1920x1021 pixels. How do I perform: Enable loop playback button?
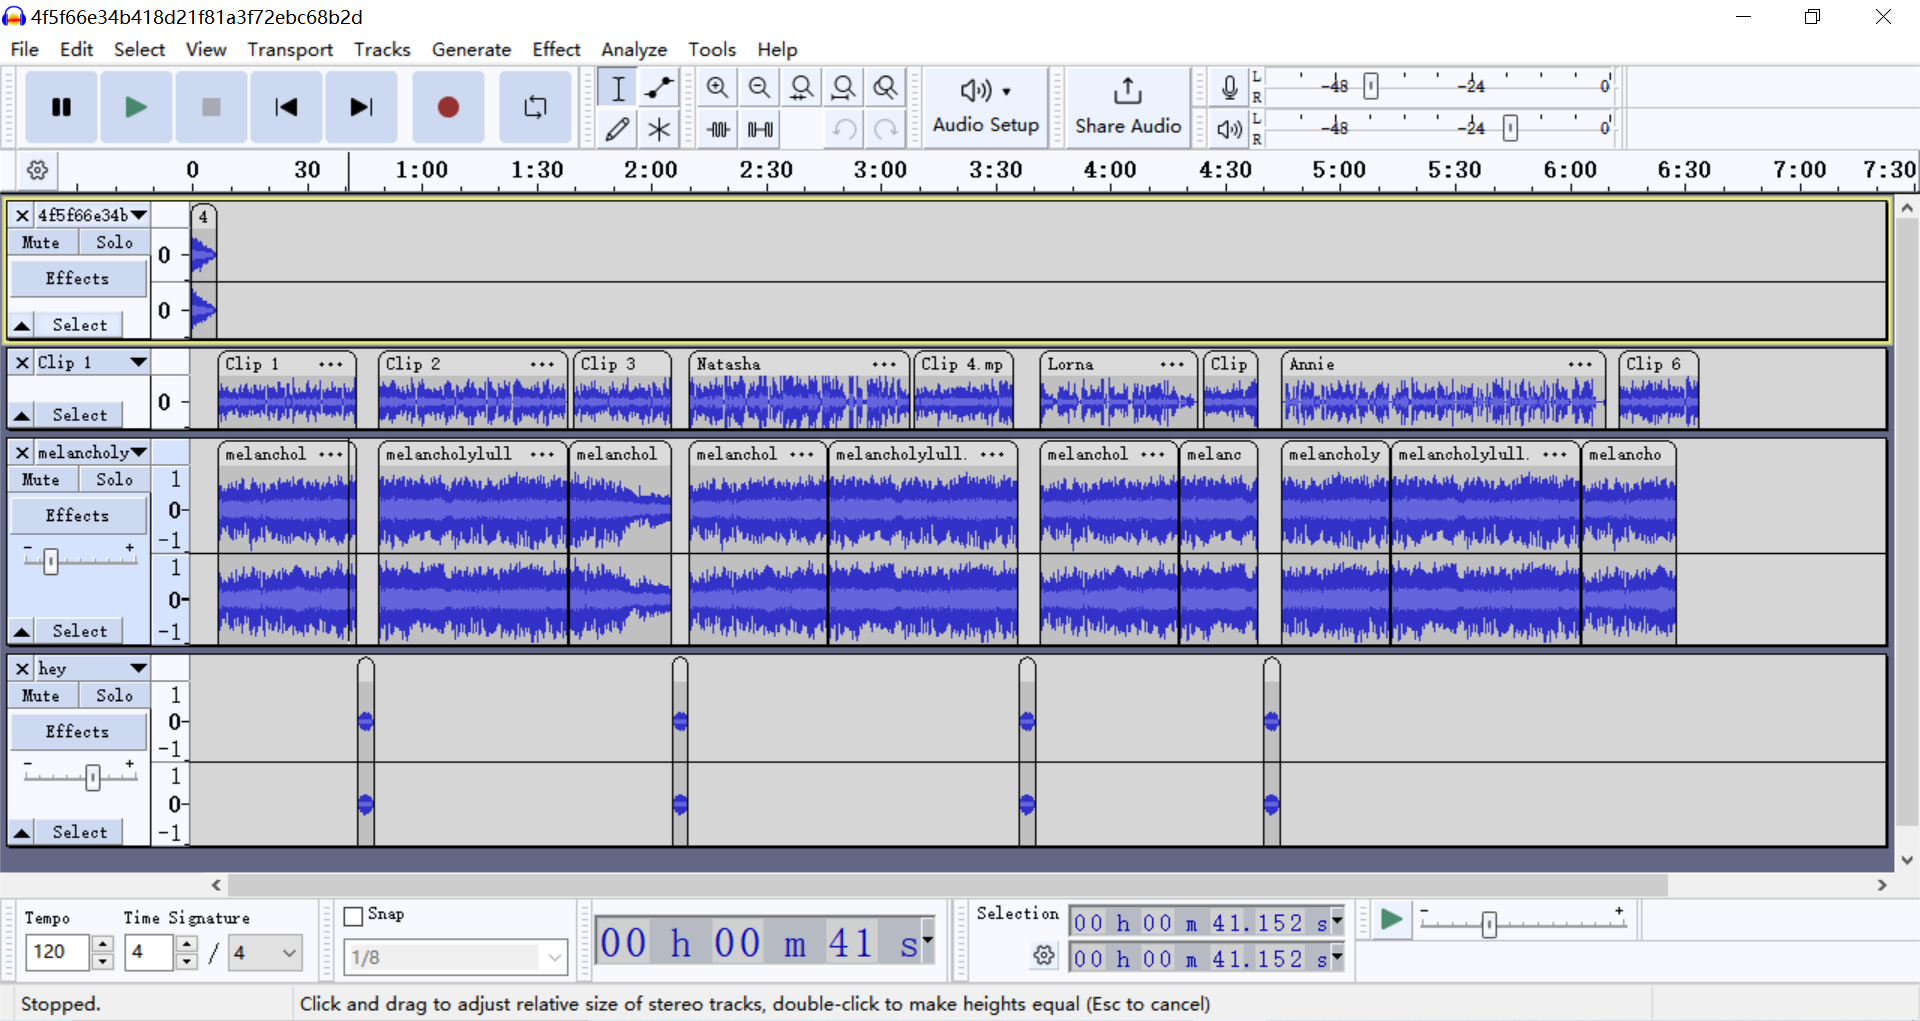pyautogui.click(x=535, y=107)
